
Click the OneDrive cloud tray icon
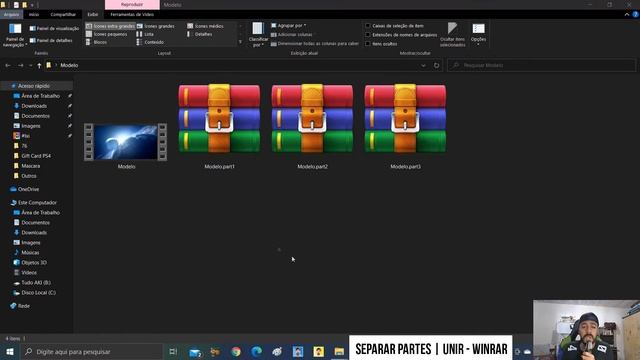tap(527, 351)
